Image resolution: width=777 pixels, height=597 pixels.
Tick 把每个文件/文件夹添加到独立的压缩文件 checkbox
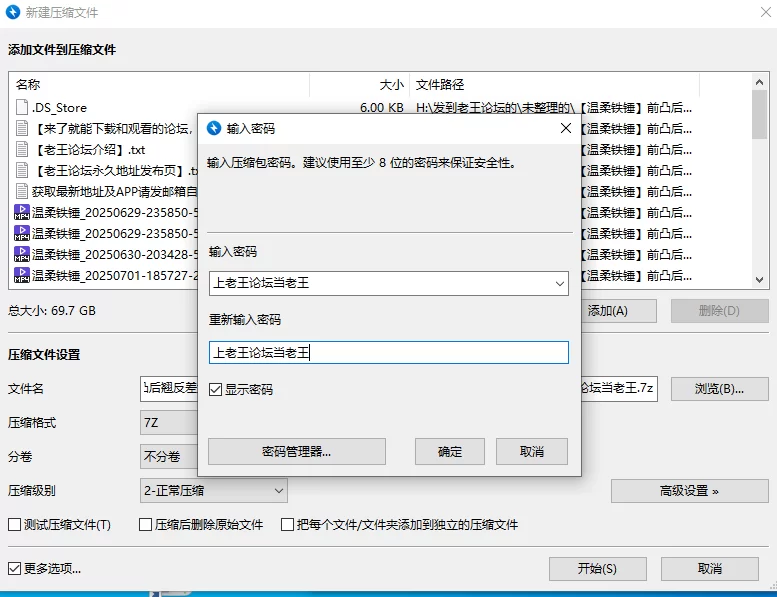(x=287, y=524)
